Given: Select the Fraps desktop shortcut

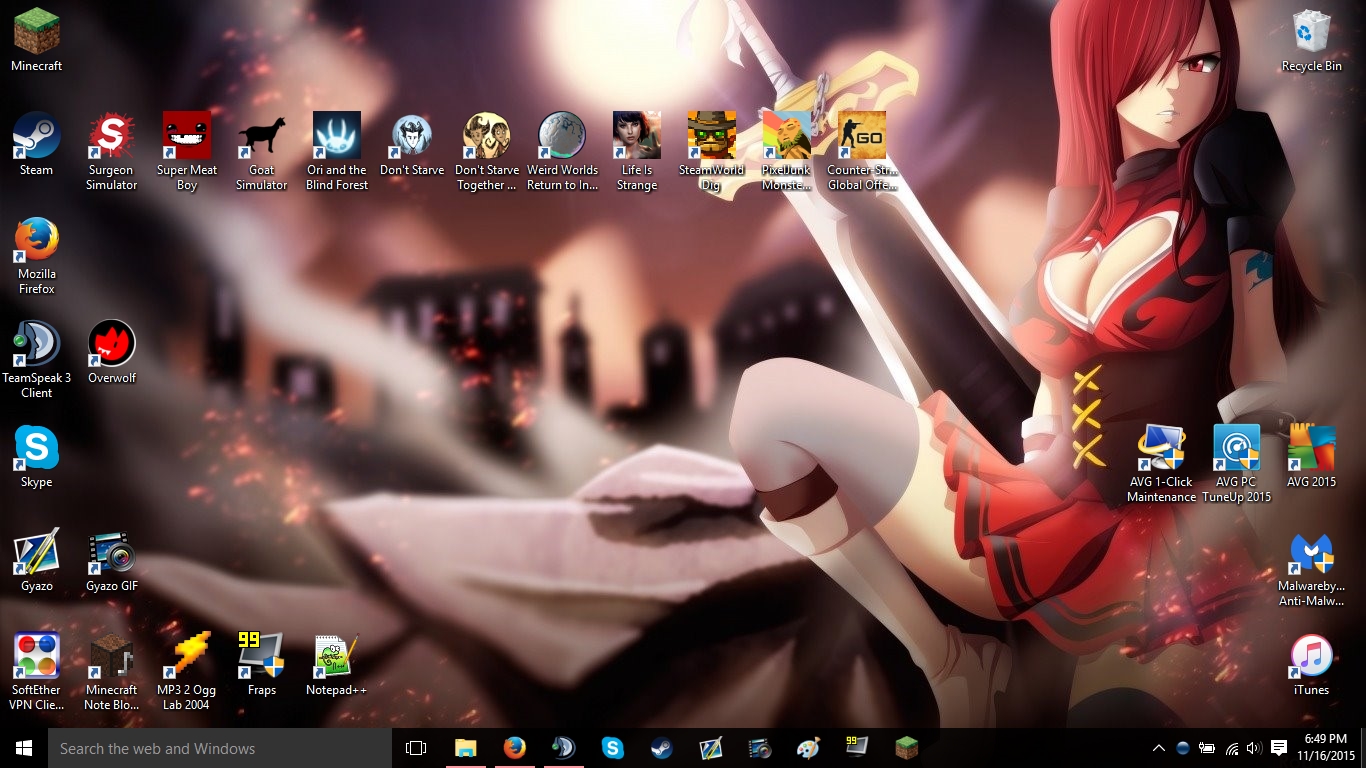Looking at the screenshot, I should (x=262, y=664).
